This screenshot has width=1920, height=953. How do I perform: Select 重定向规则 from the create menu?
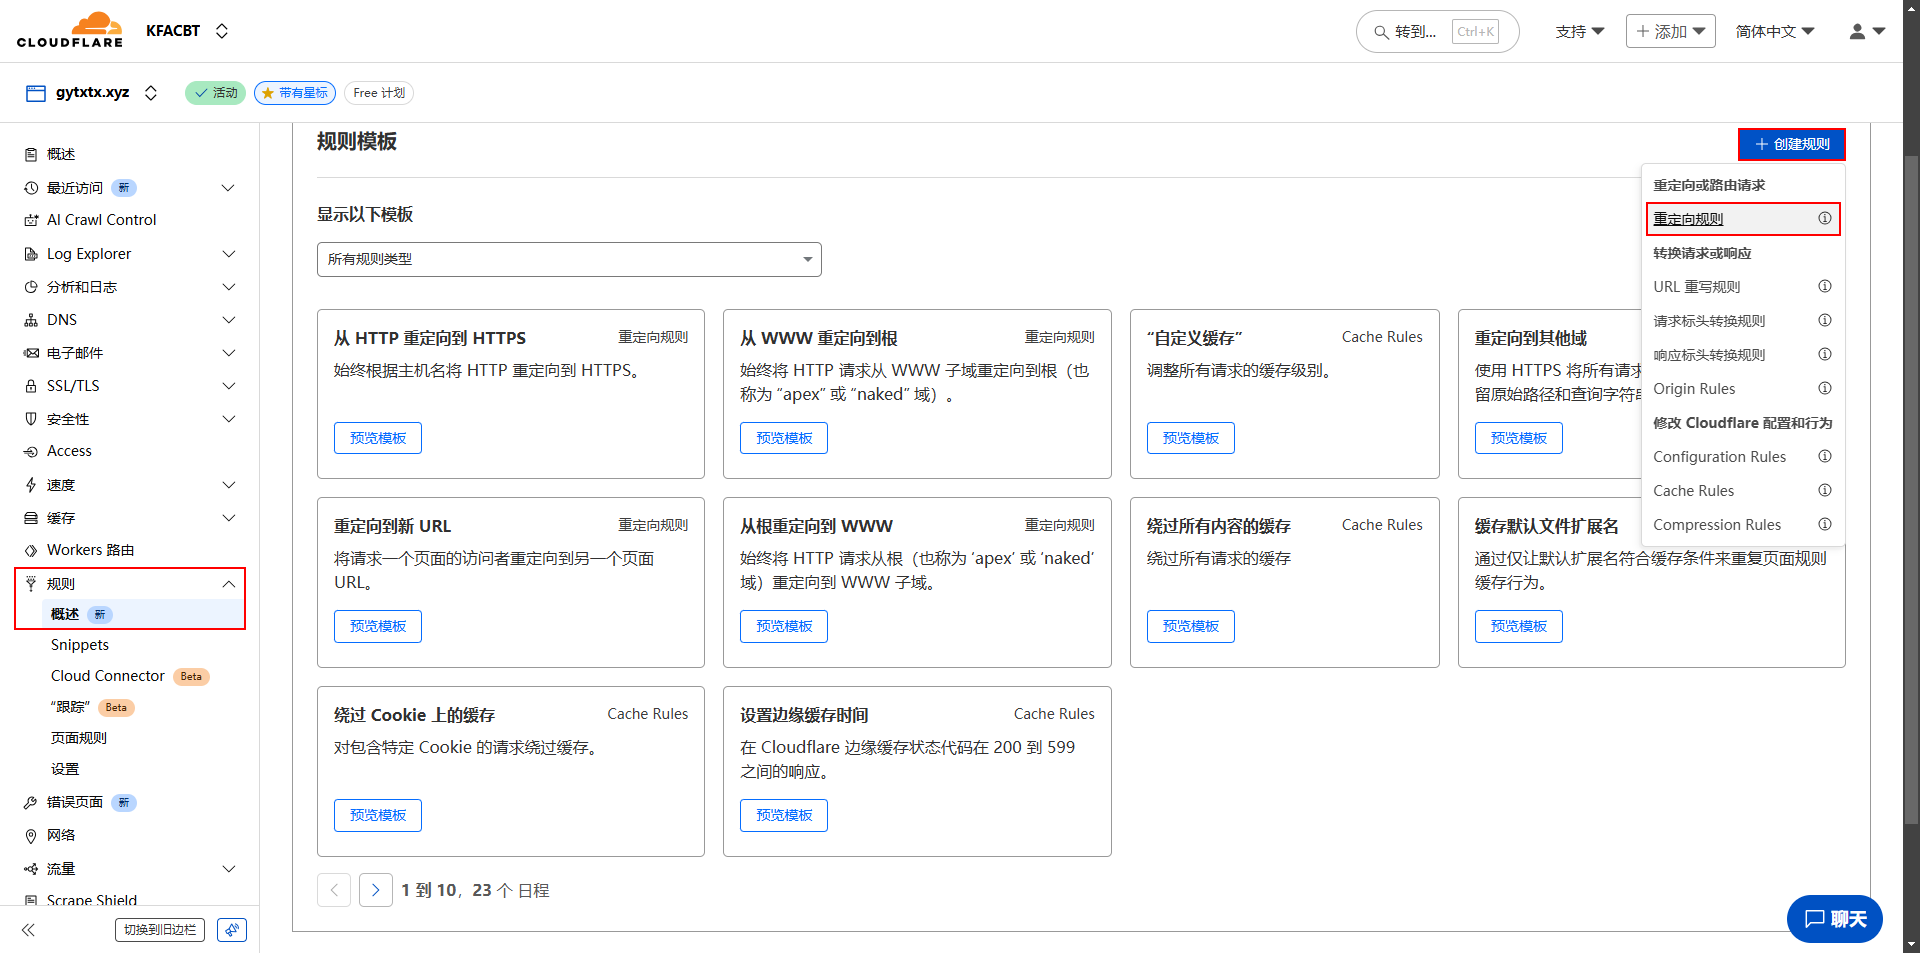[x=1688, y=219]
